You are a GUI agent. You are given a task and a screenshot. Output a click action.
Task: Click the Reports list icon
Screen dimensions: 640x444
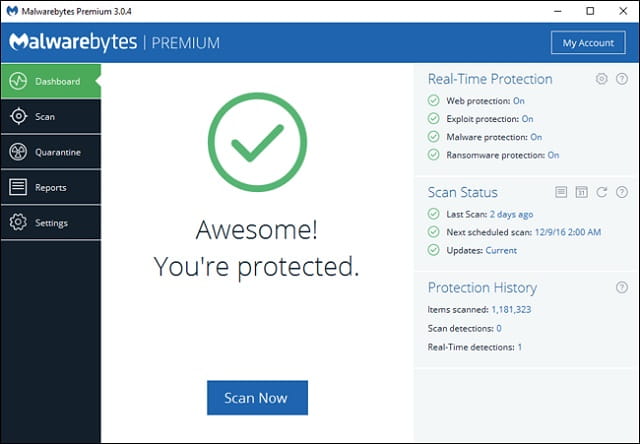coord(18,187)
